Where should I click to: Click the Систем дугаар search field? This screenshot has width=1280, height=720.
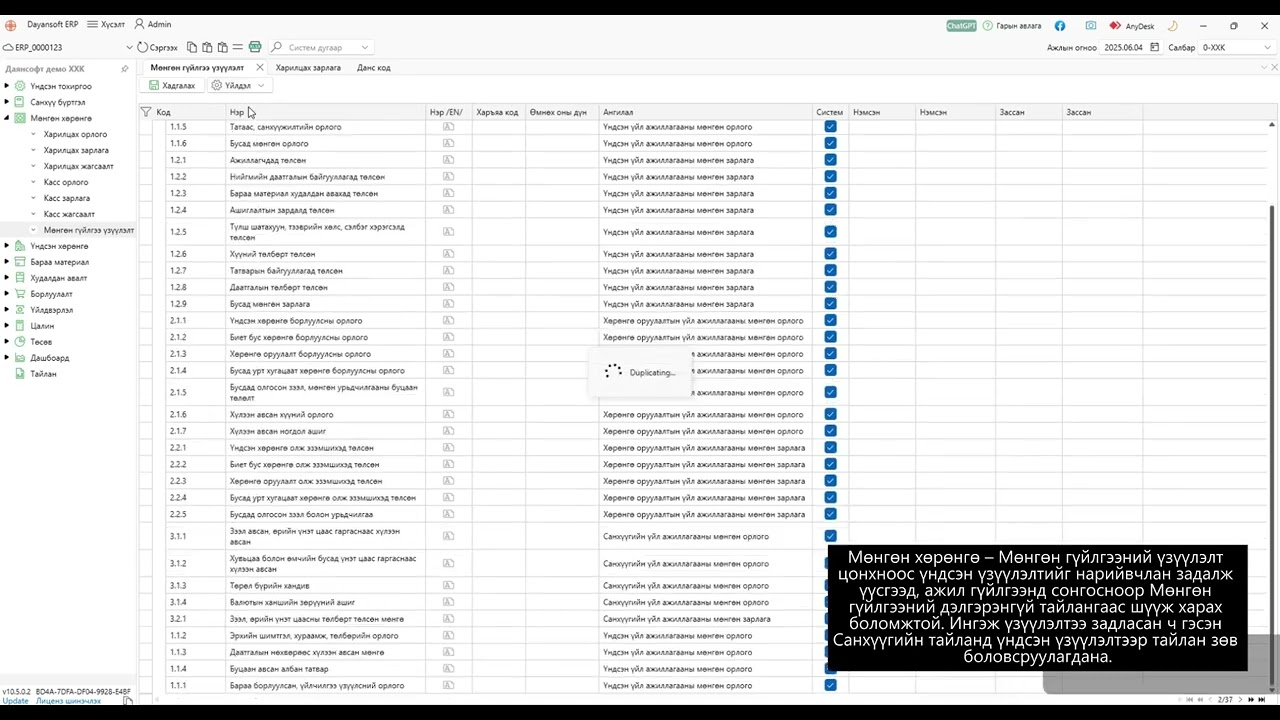point(321,47)
